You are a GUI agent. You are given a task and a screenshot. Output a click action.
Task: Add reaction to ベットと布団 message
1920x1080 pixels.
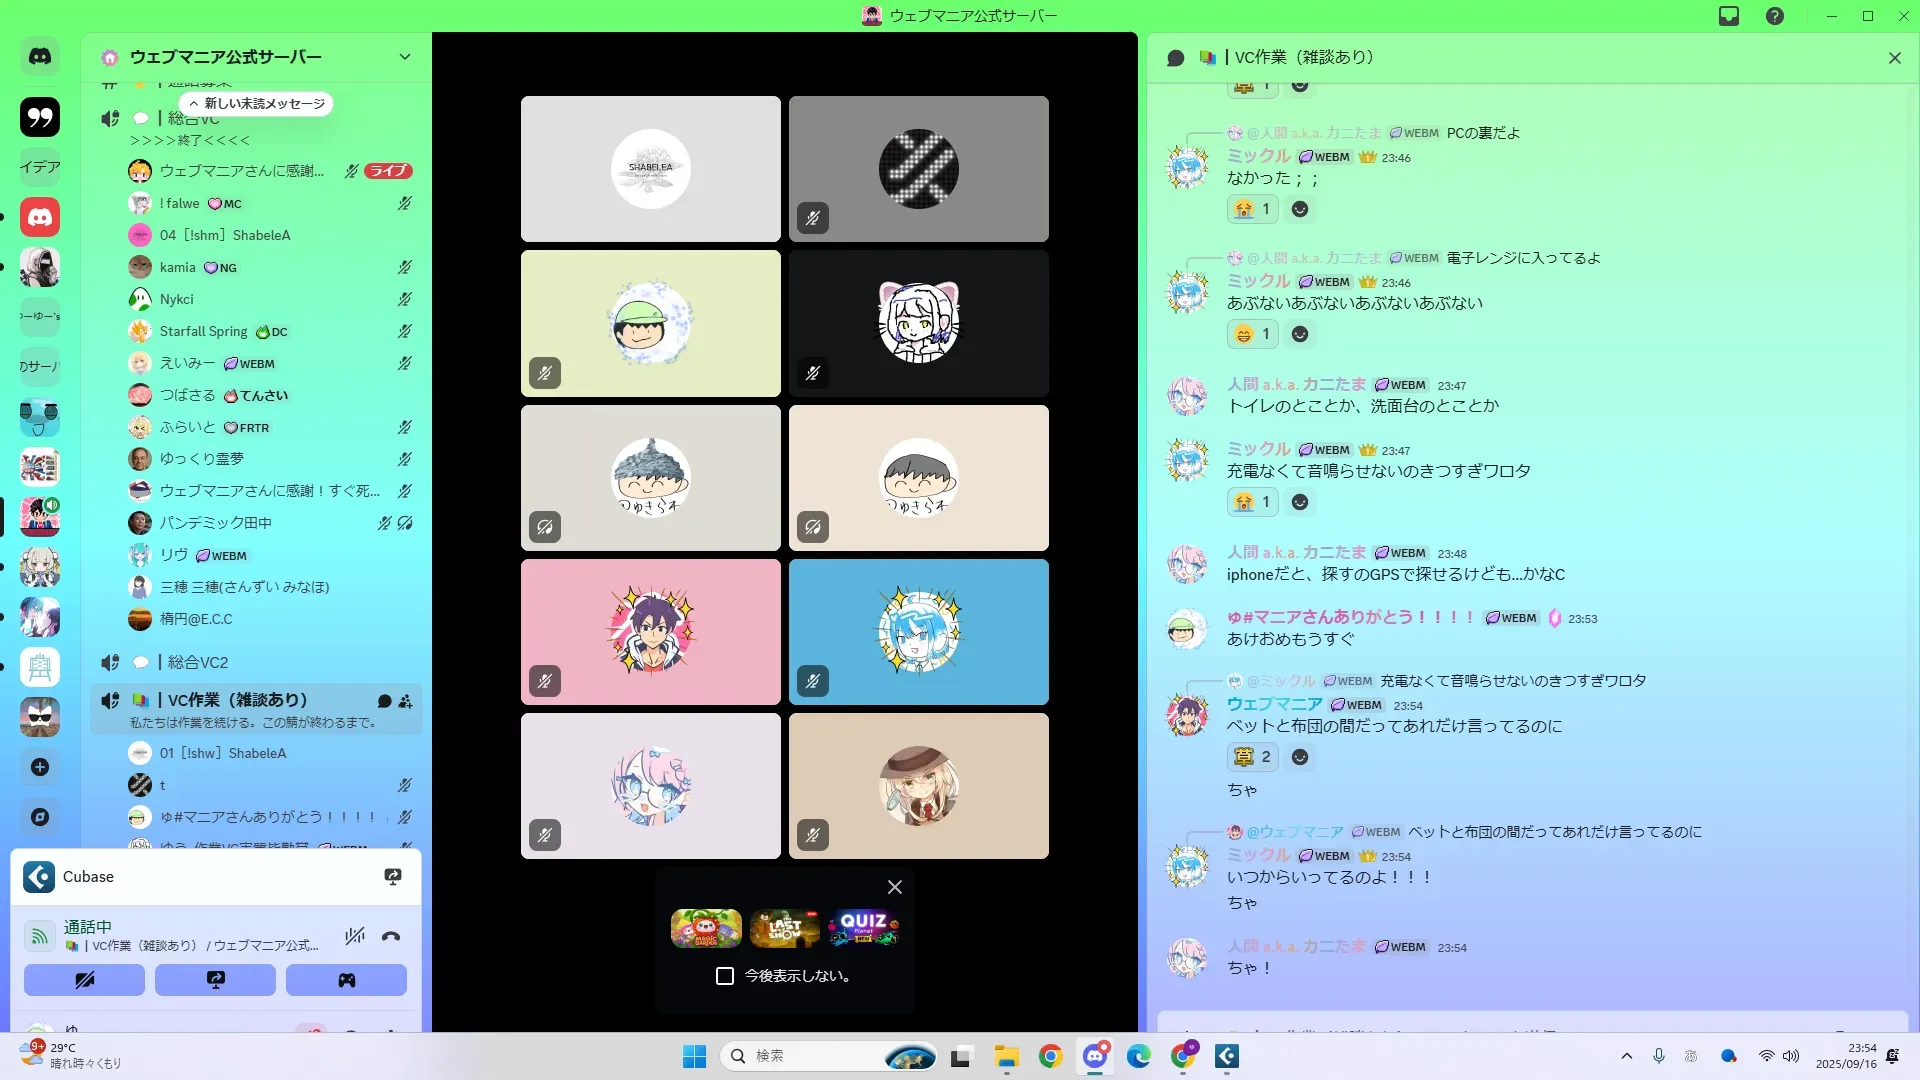(1300, 757)
